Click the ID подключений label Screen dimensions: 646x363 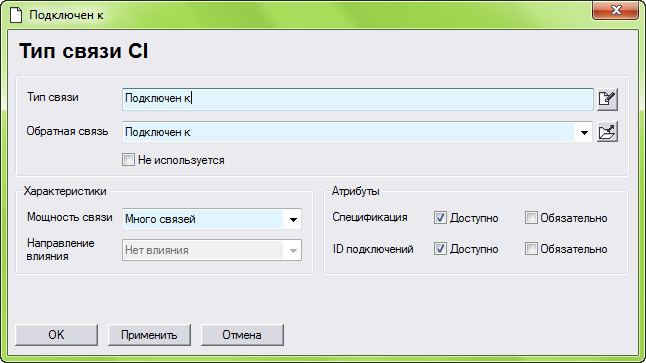pyautogui.click(x=373, y=249)
